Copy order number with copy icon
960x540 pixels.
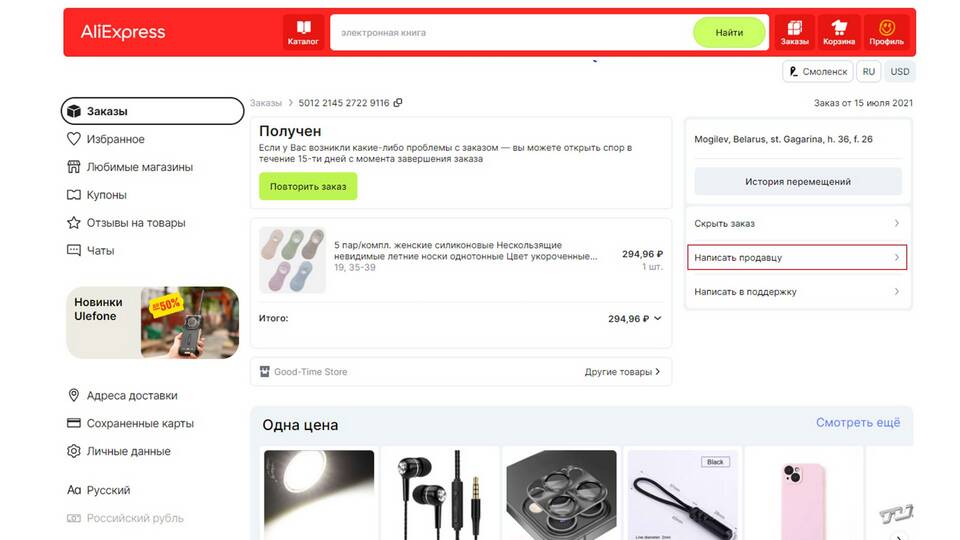(x=398, y=103)
